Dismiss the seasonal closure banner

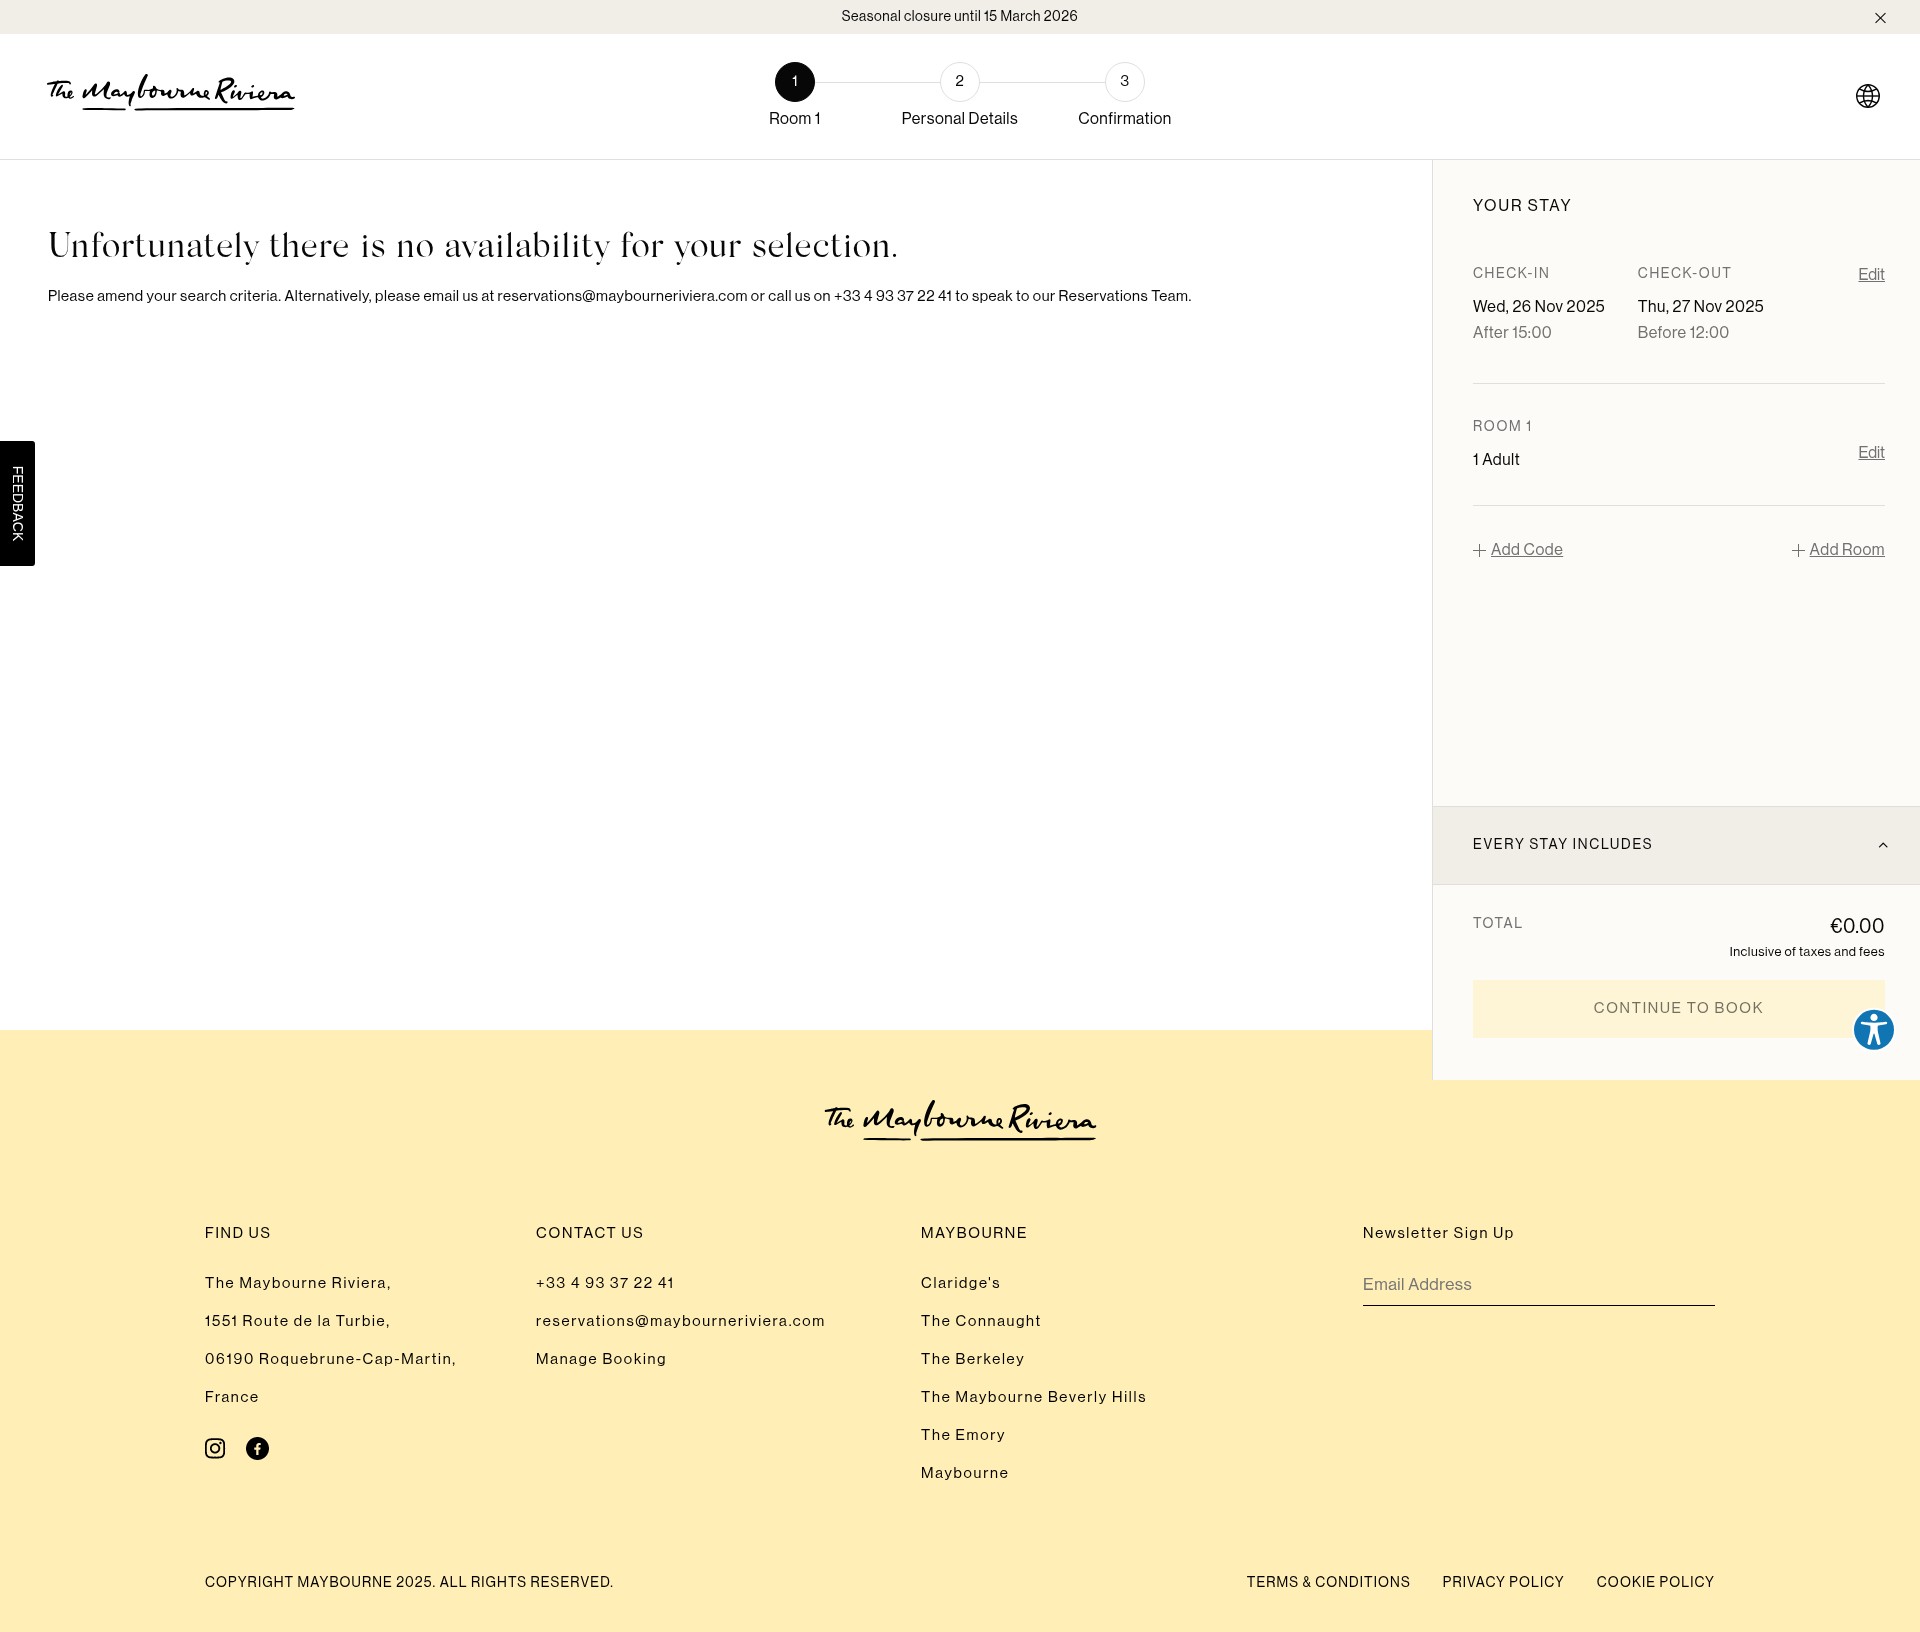1880,17
